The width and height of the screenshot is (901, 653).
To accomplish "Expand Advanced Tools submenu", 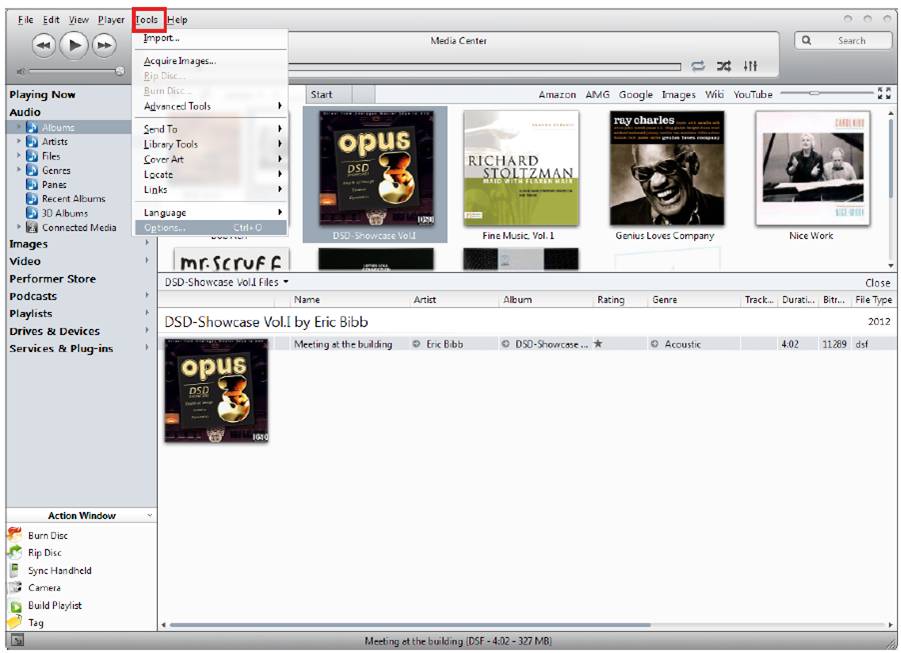I will coord(211,106).
